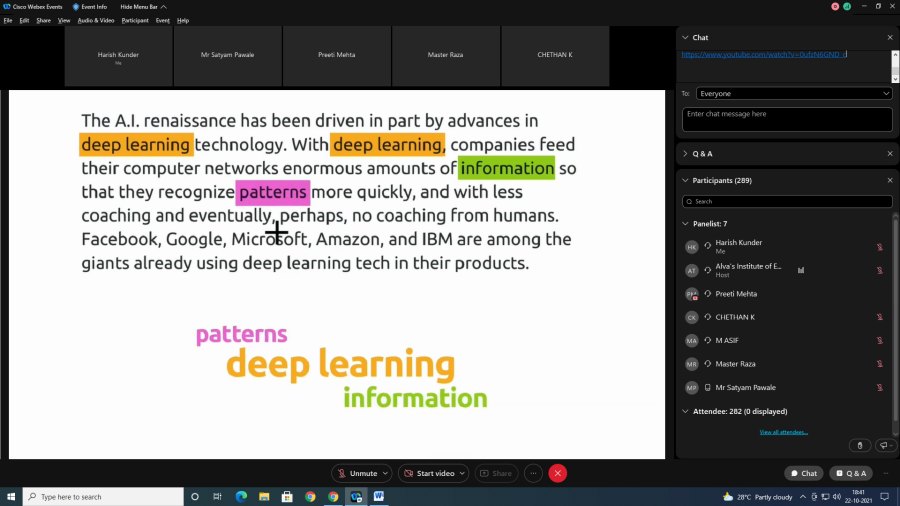900x506 pixels.
Task: Open the Help menu
Action: (x=183, y=21)
